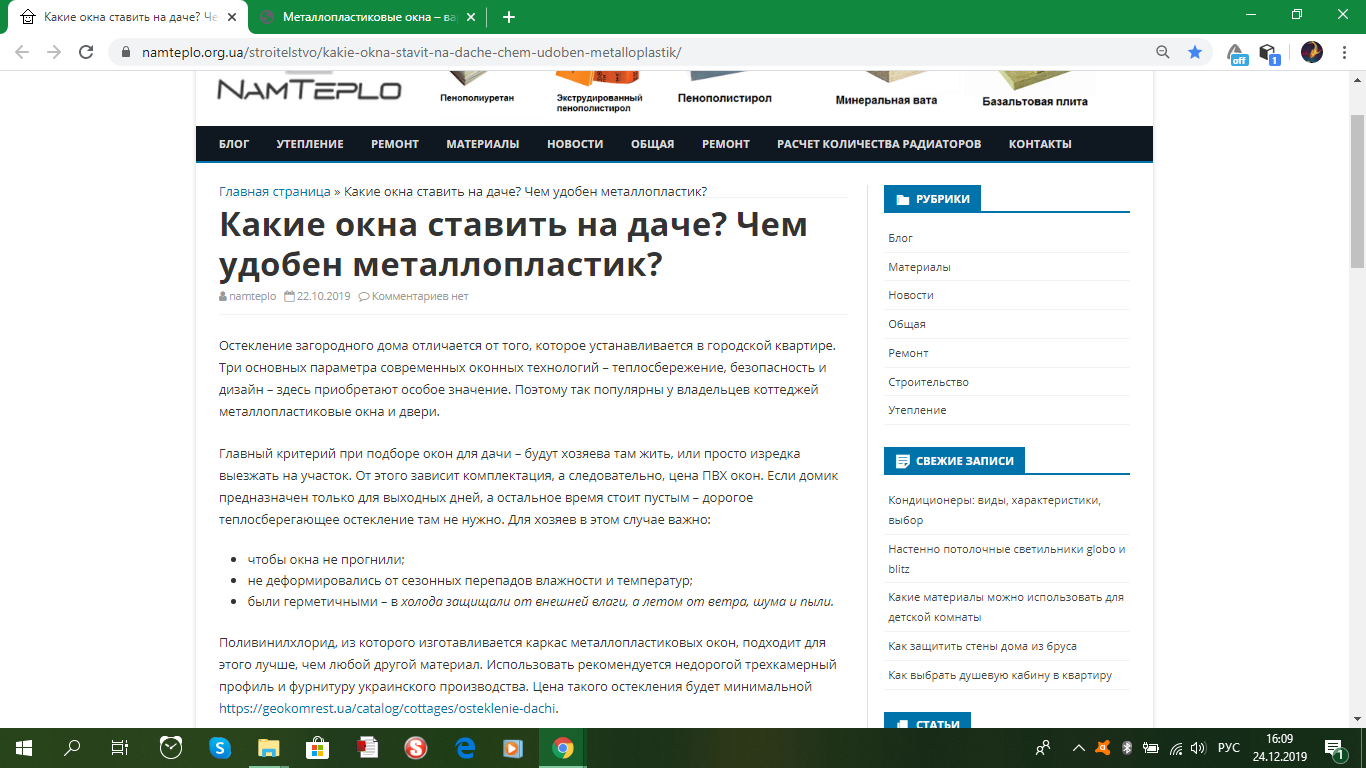Click the Базальтовая плита image in header

pyautogui.click(x=1035, y=90)
